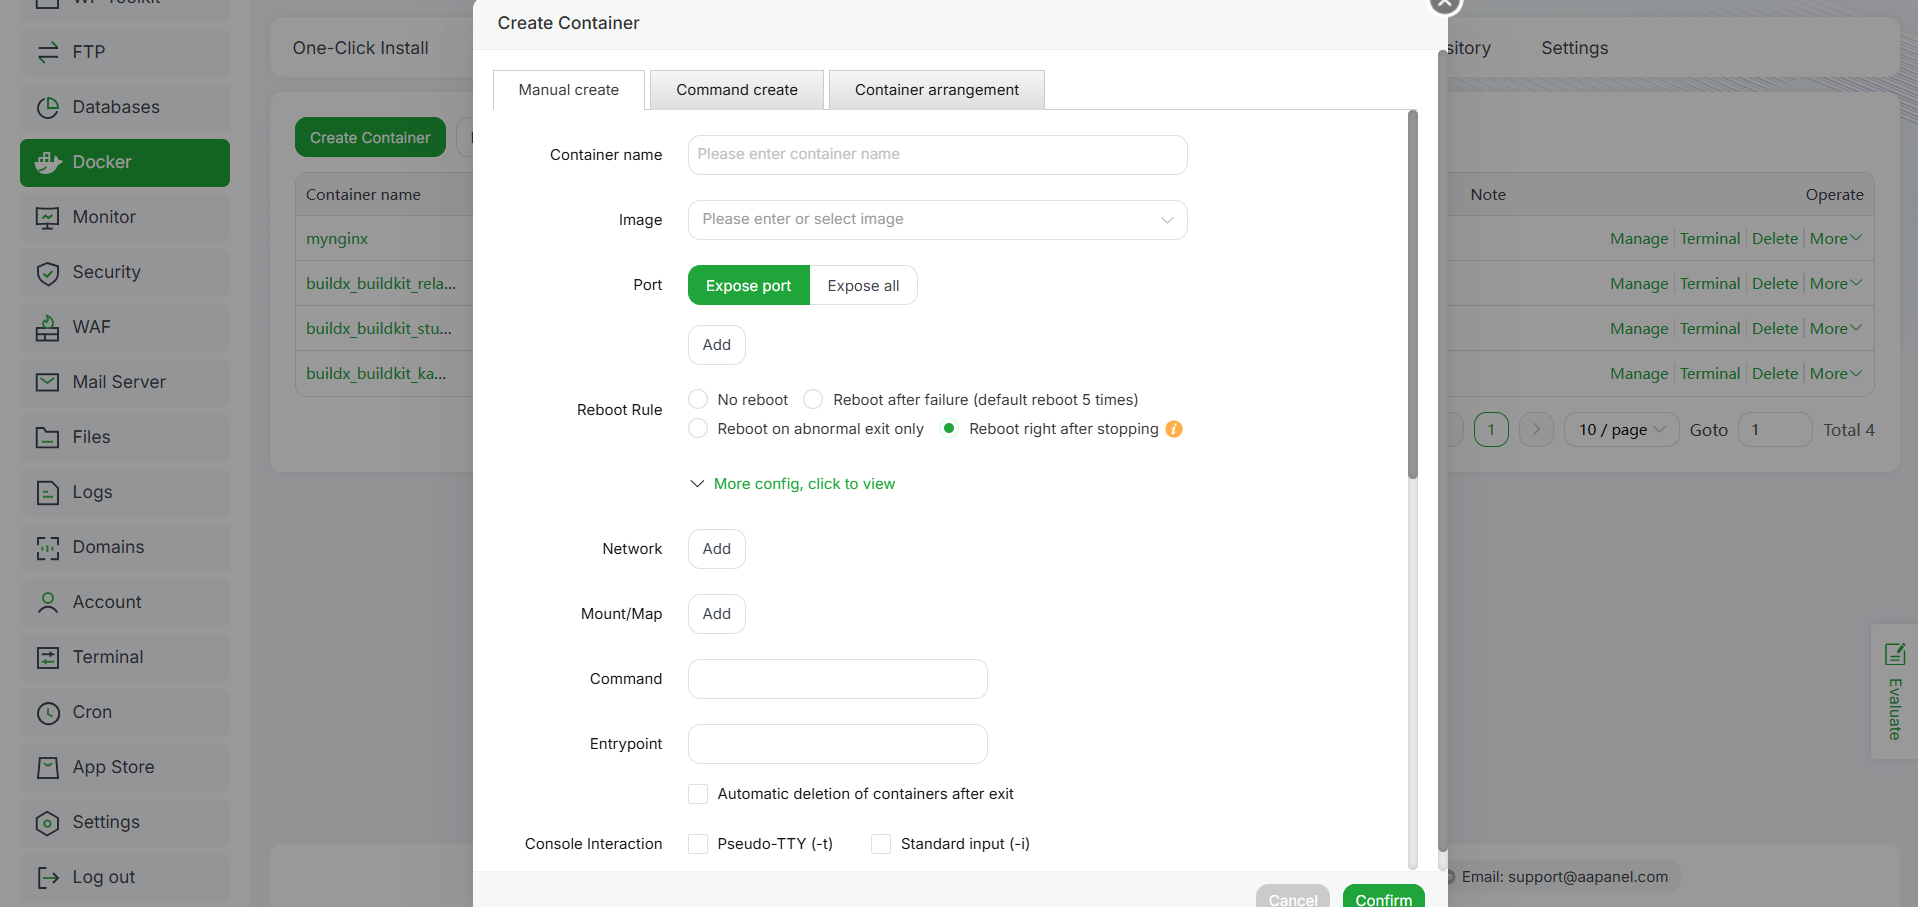Switch to Command create tab
Image resolution: width=1918 pixels, height=907 pixels.
tap(737, 90)
